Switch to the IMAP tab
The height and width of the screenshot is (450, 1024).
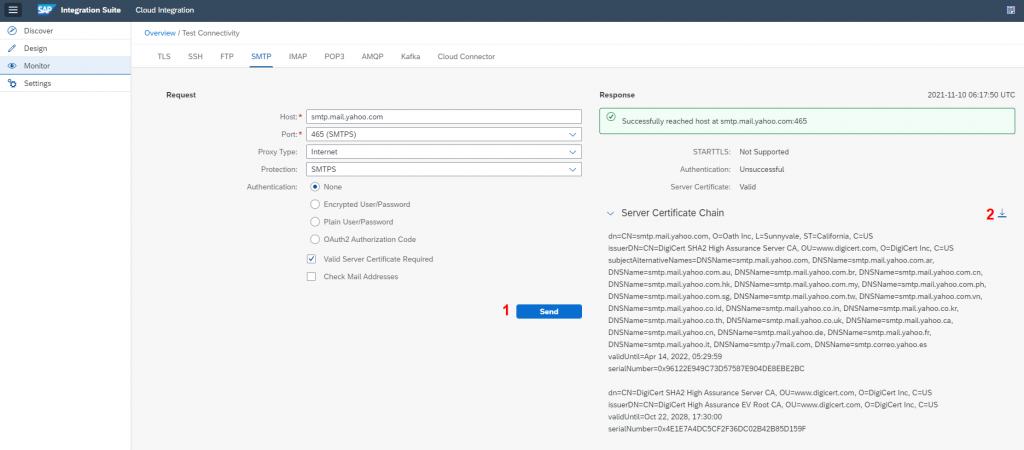click(x=298, y=56)
